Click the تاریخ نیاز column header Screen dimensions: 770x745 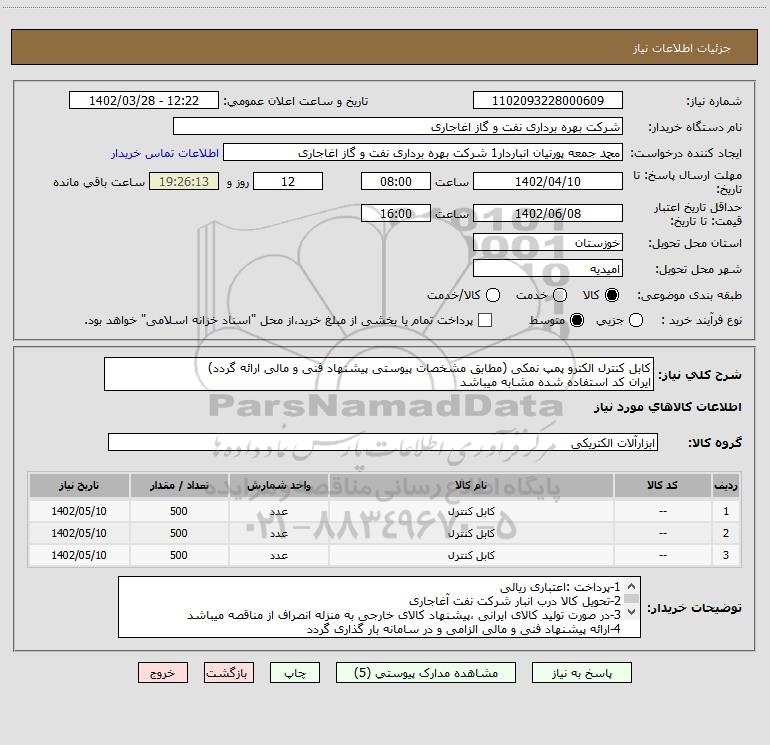coord(79,485)
